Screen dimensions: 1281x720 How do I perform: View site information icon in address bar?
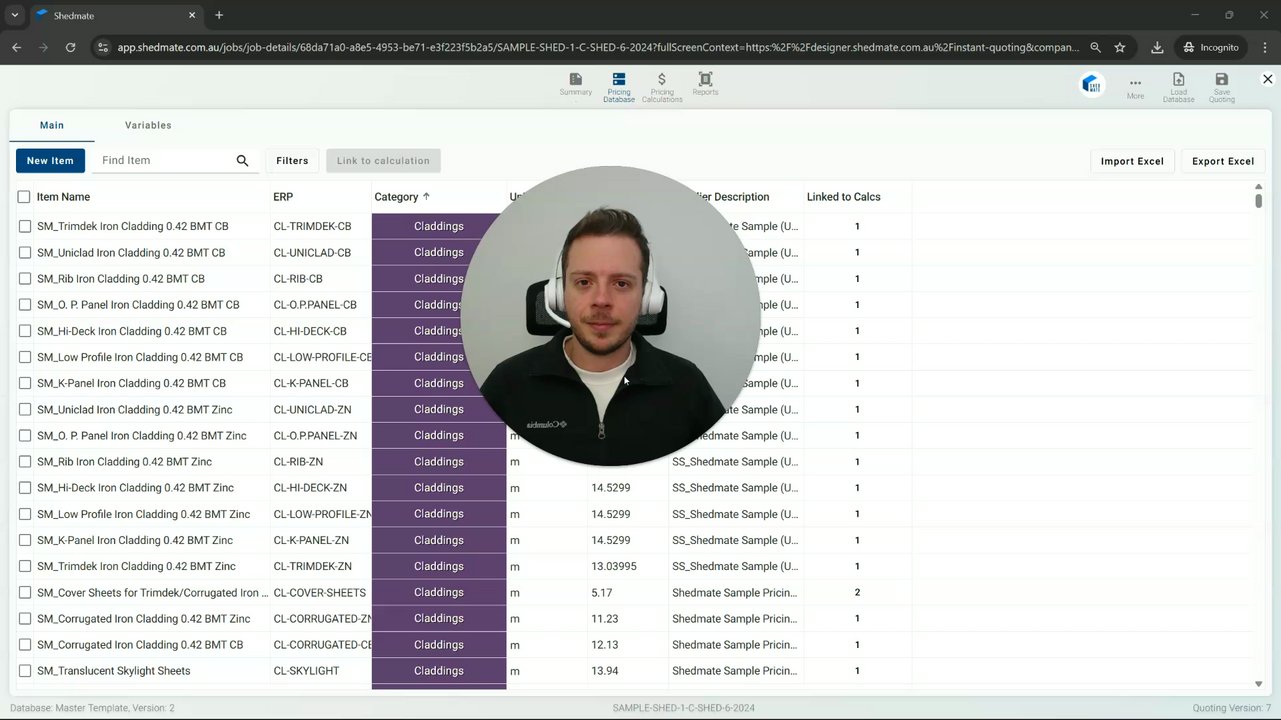[x=101, y=47]
